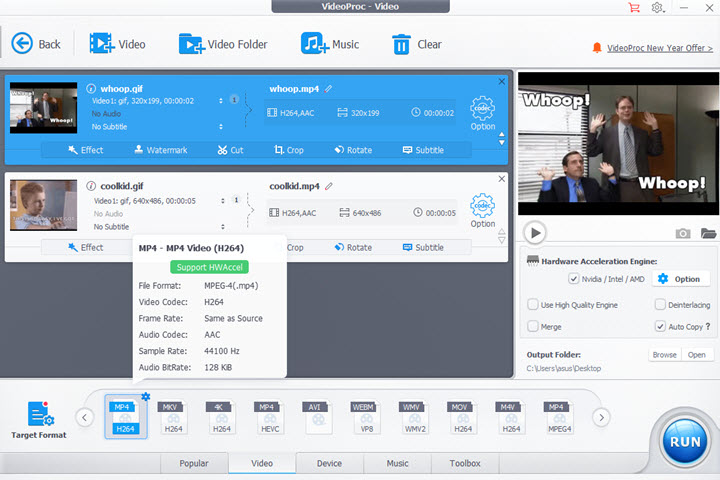This screenshot has width=720, height=480.
Task: Switch to the Device tab
Action: [329, 463]
